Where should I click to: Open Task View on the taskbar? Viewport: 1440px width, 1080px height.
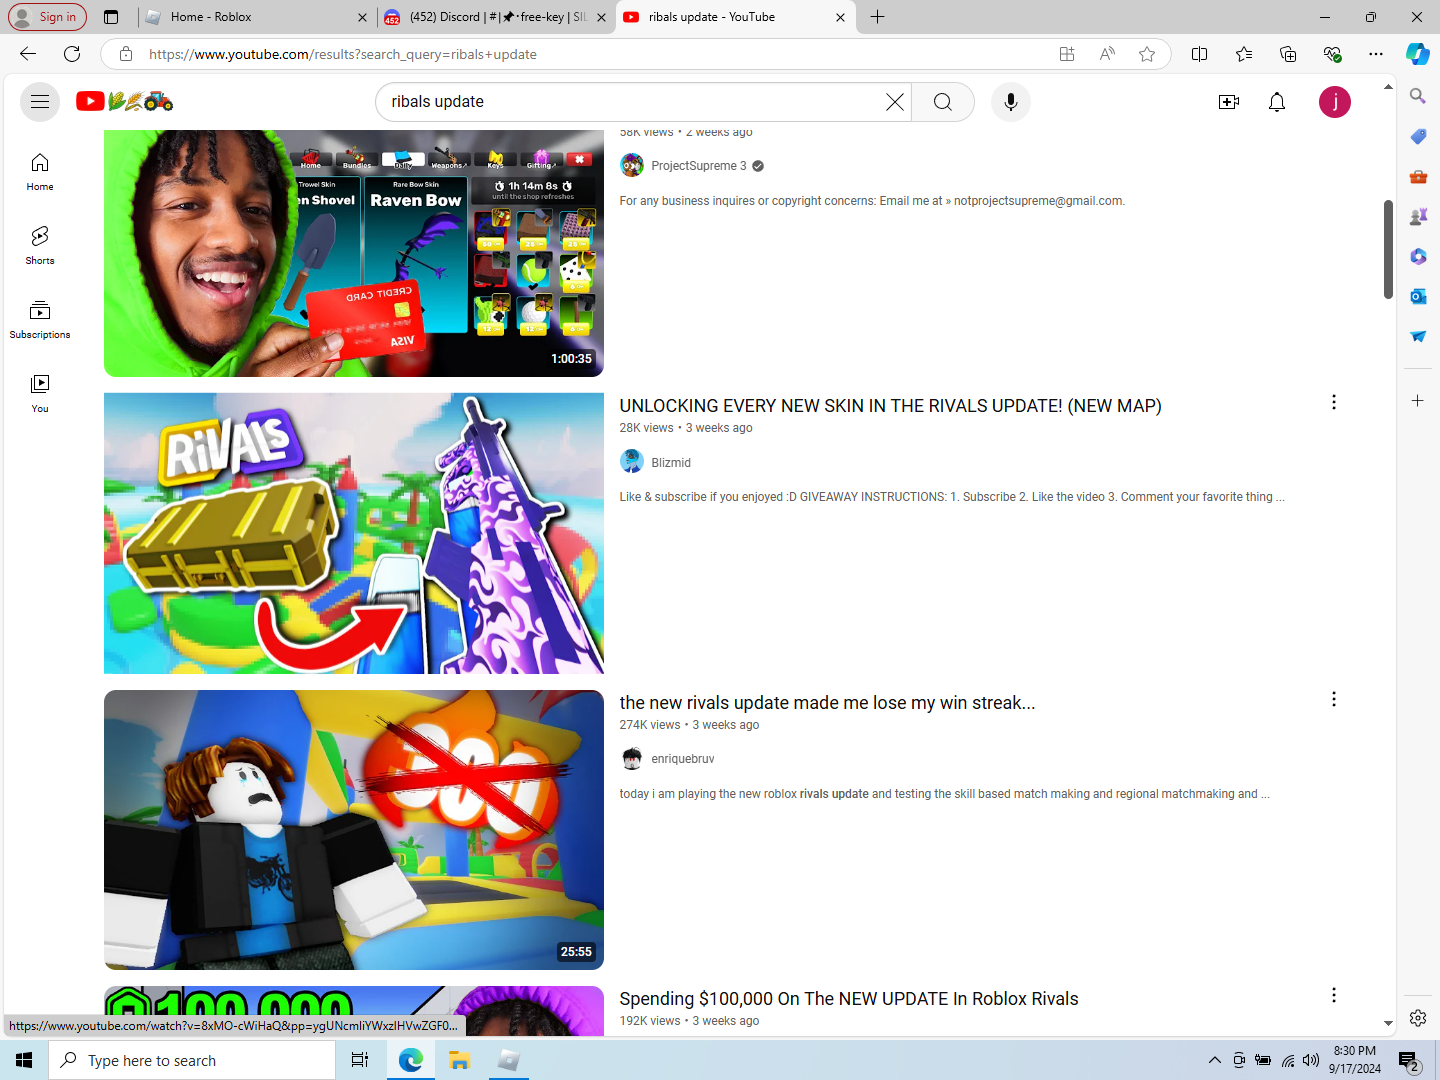pyautogui.click(x=360, y=1060)
